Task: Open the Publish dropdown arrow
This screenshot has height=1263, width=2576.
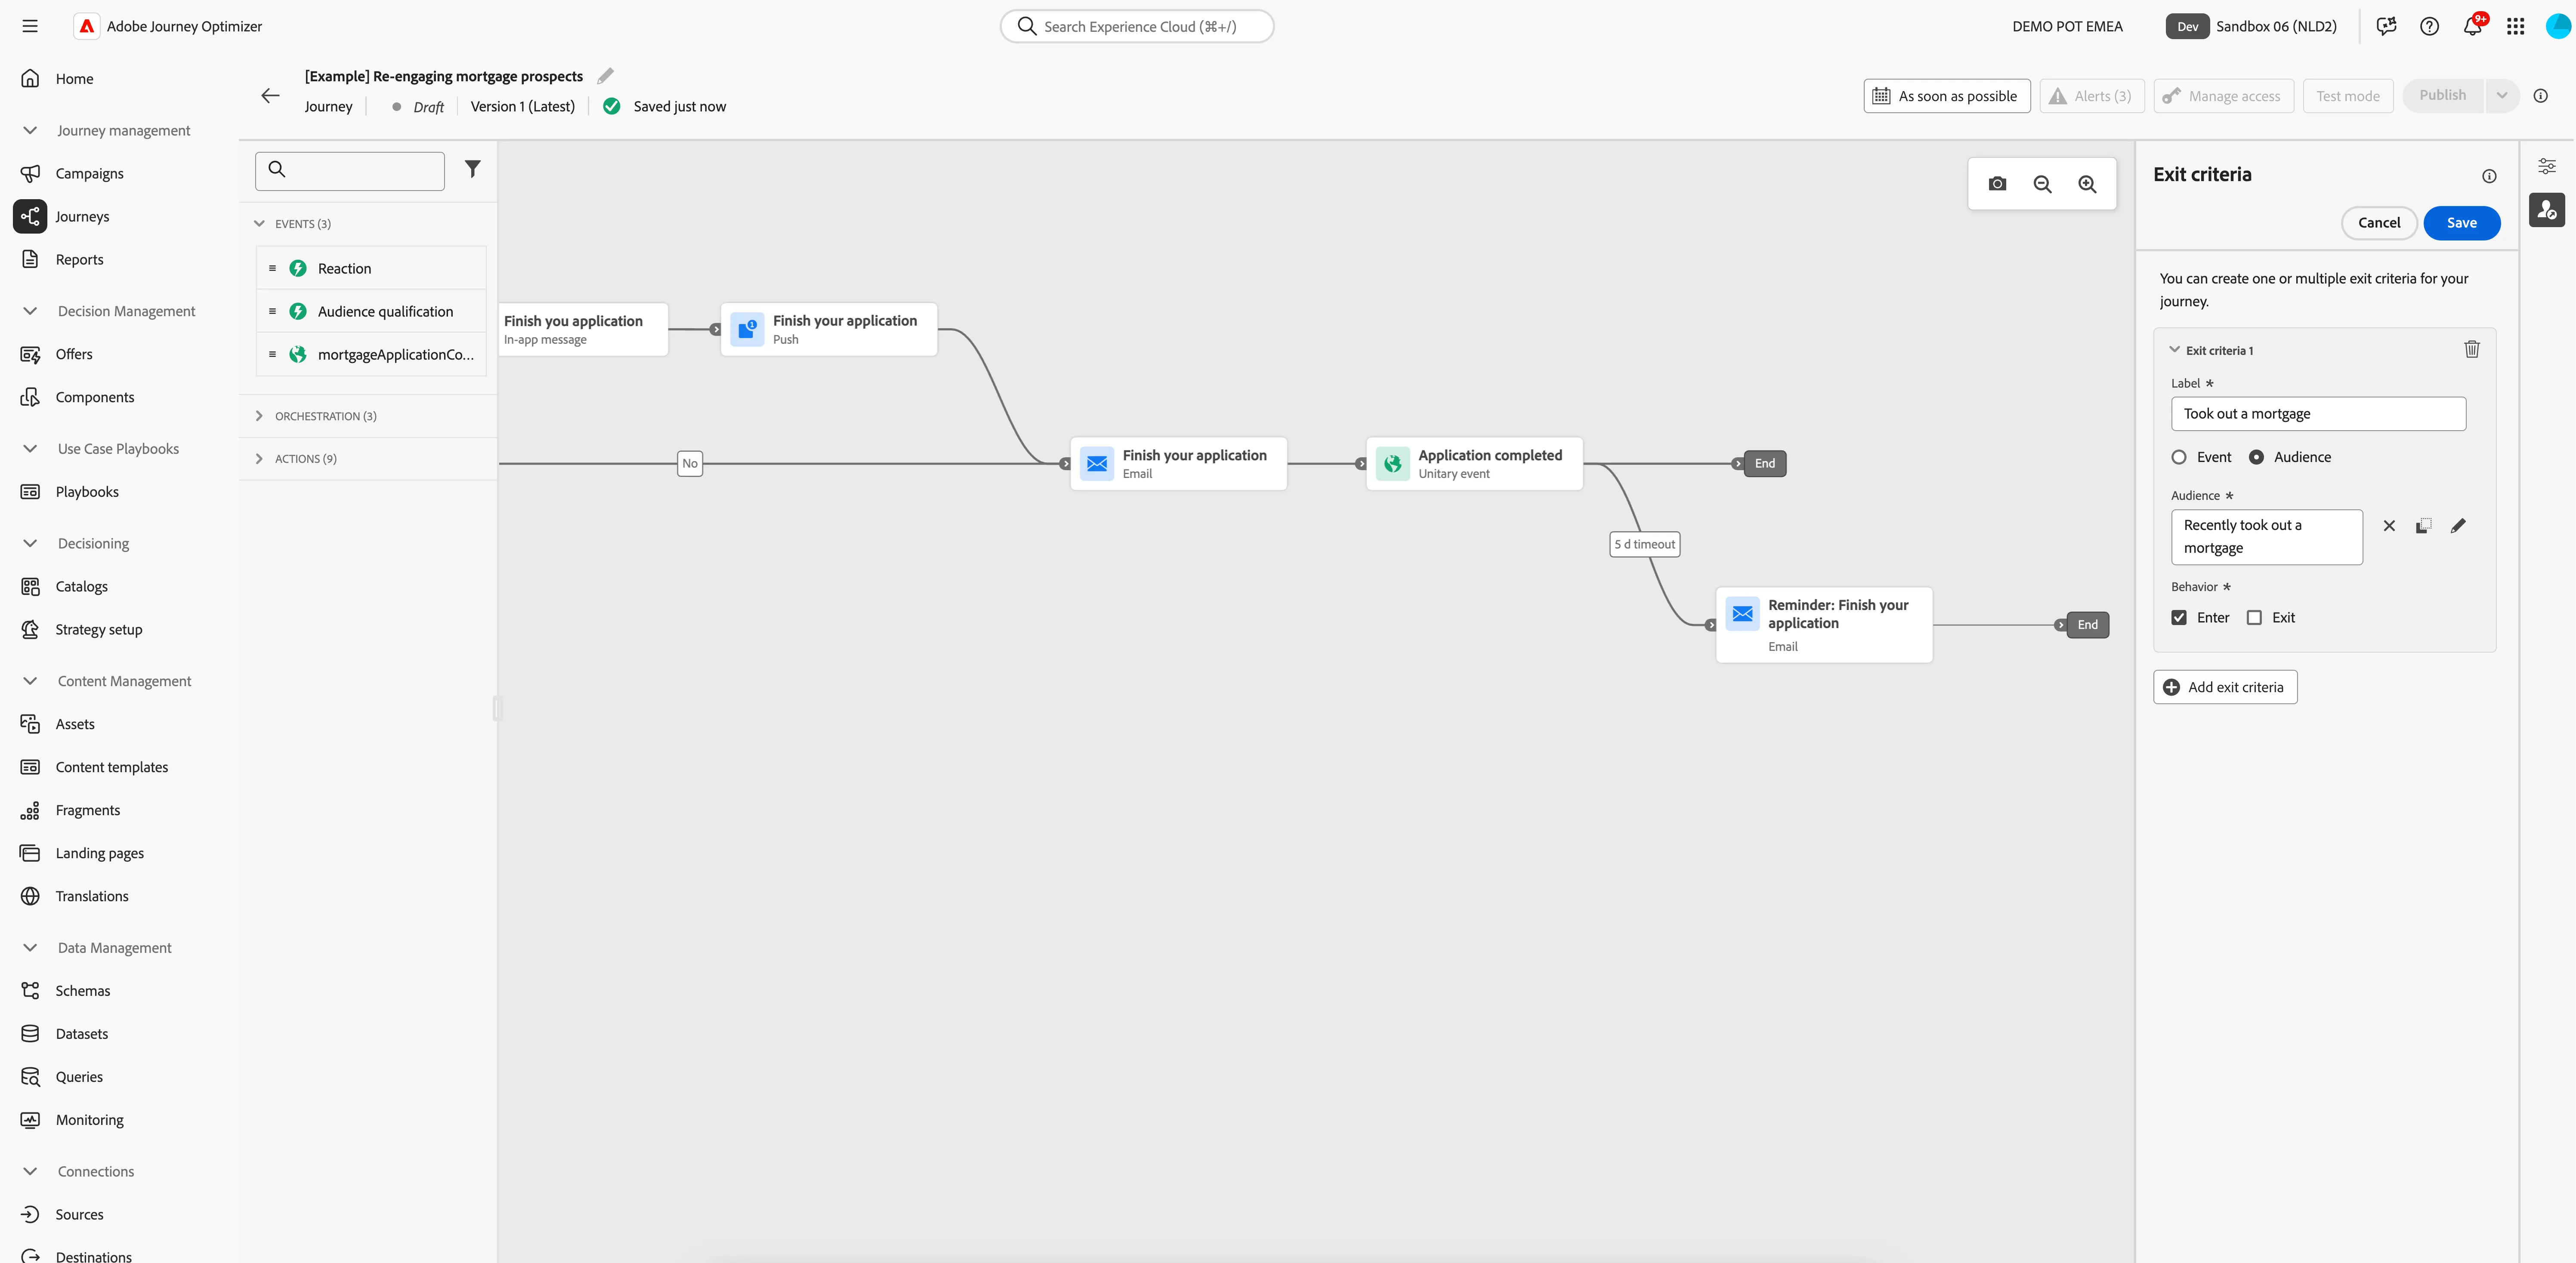Action: [x=2501, y=96]
